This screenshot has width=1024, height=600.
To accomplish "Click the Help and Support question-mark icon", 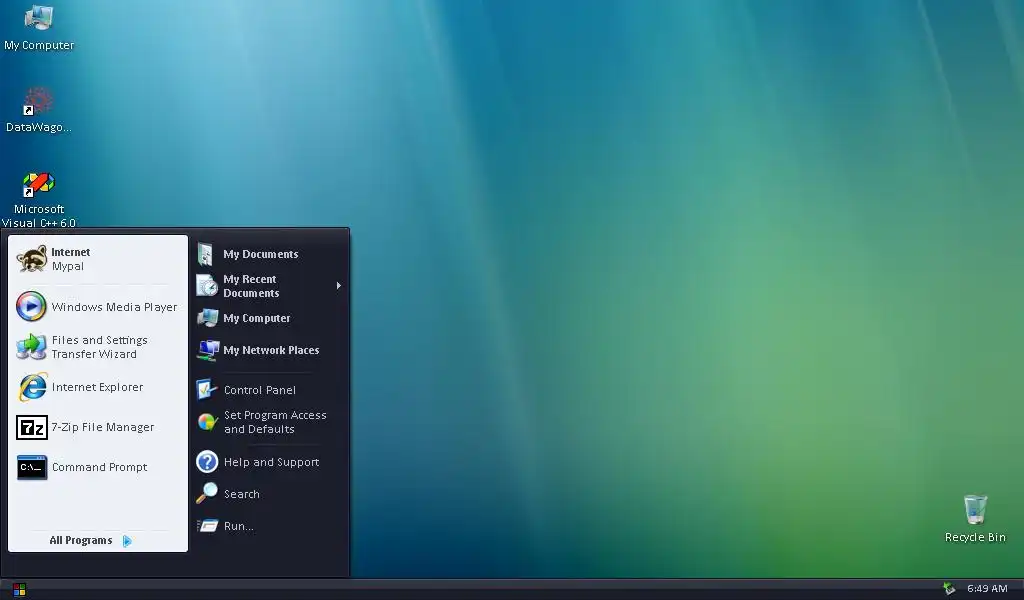I will click(x=207, y=462).
